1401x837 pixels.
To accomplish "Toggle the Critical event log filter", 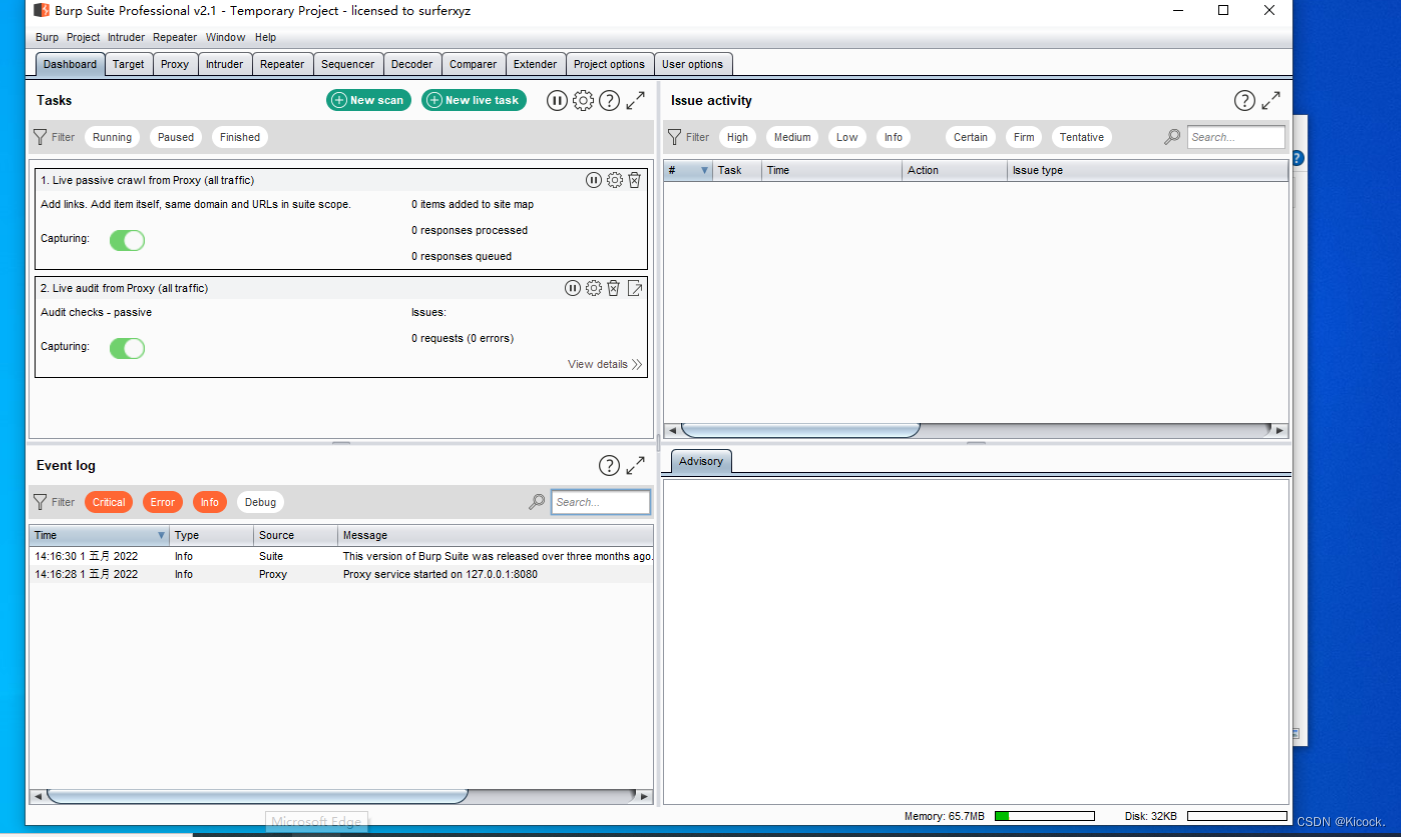I will (109, 502).
